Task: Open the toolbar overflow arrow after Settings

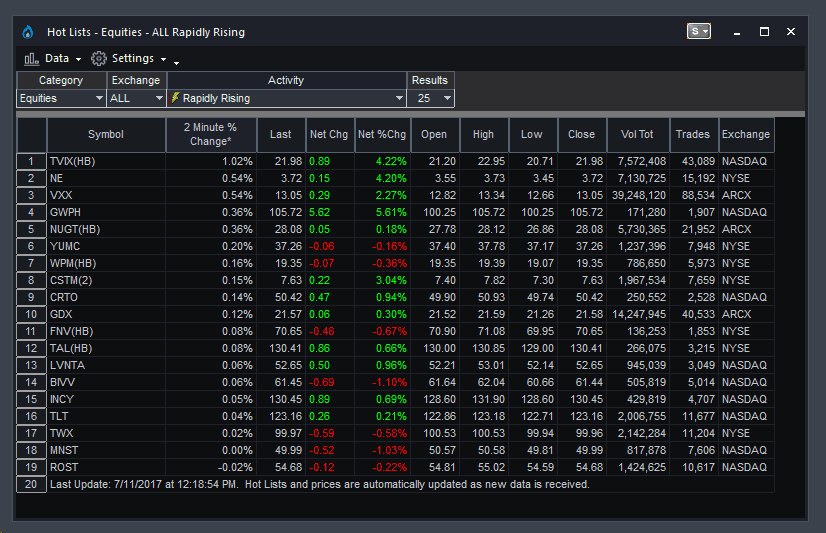Action: point(176,62)
